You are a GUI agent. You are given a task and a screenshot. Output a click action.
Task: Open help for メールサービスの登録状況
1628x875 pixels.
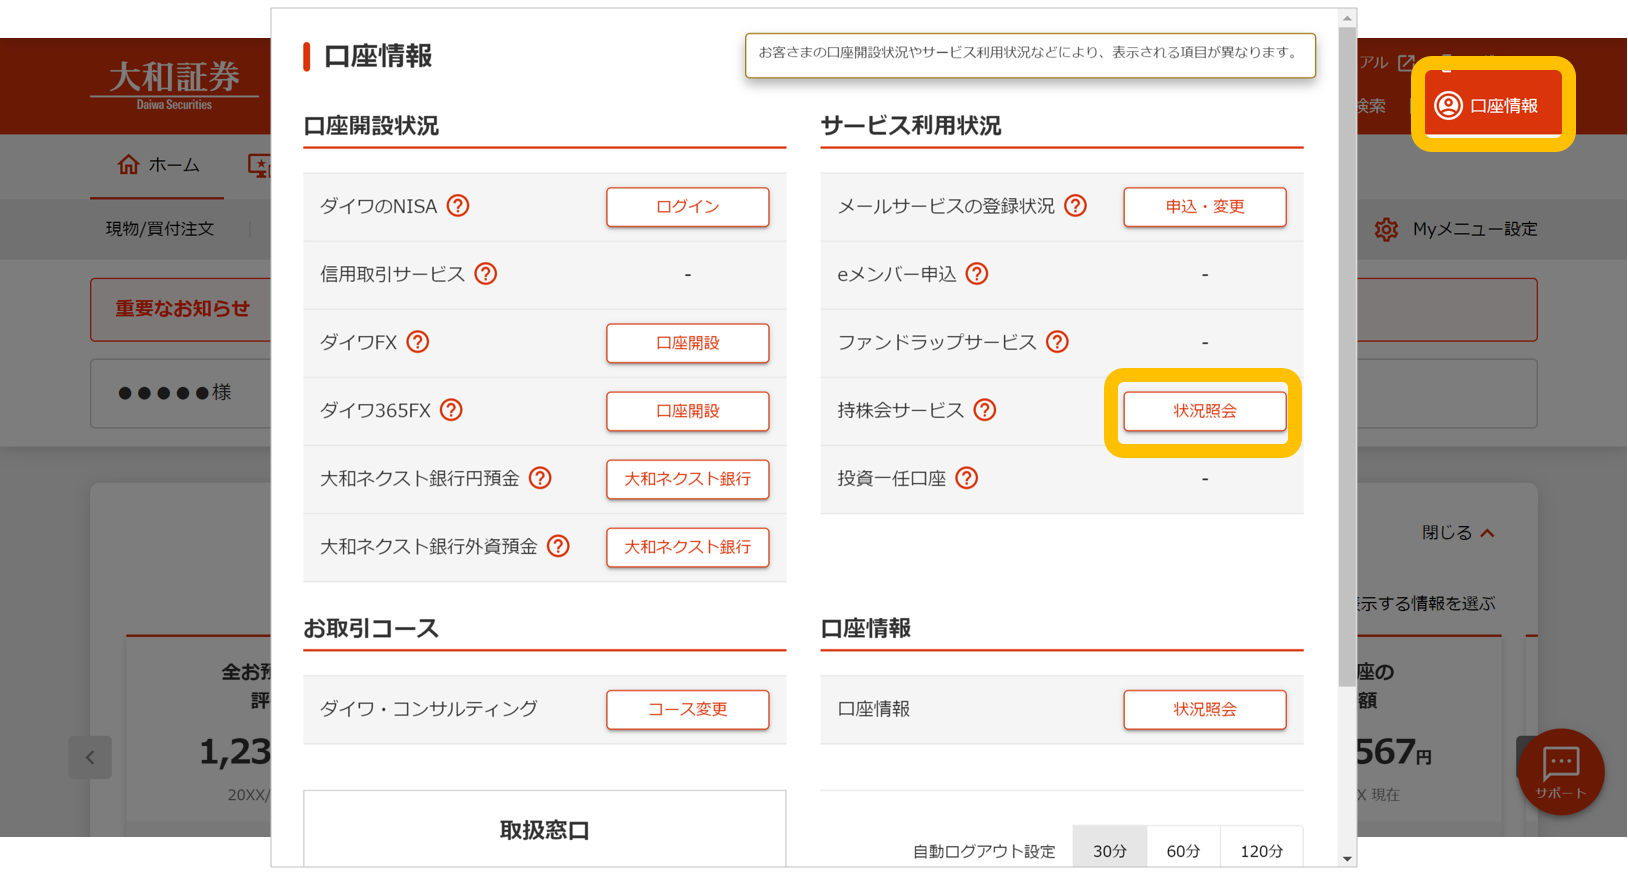pyautogui.click(x=1076, y=206)
